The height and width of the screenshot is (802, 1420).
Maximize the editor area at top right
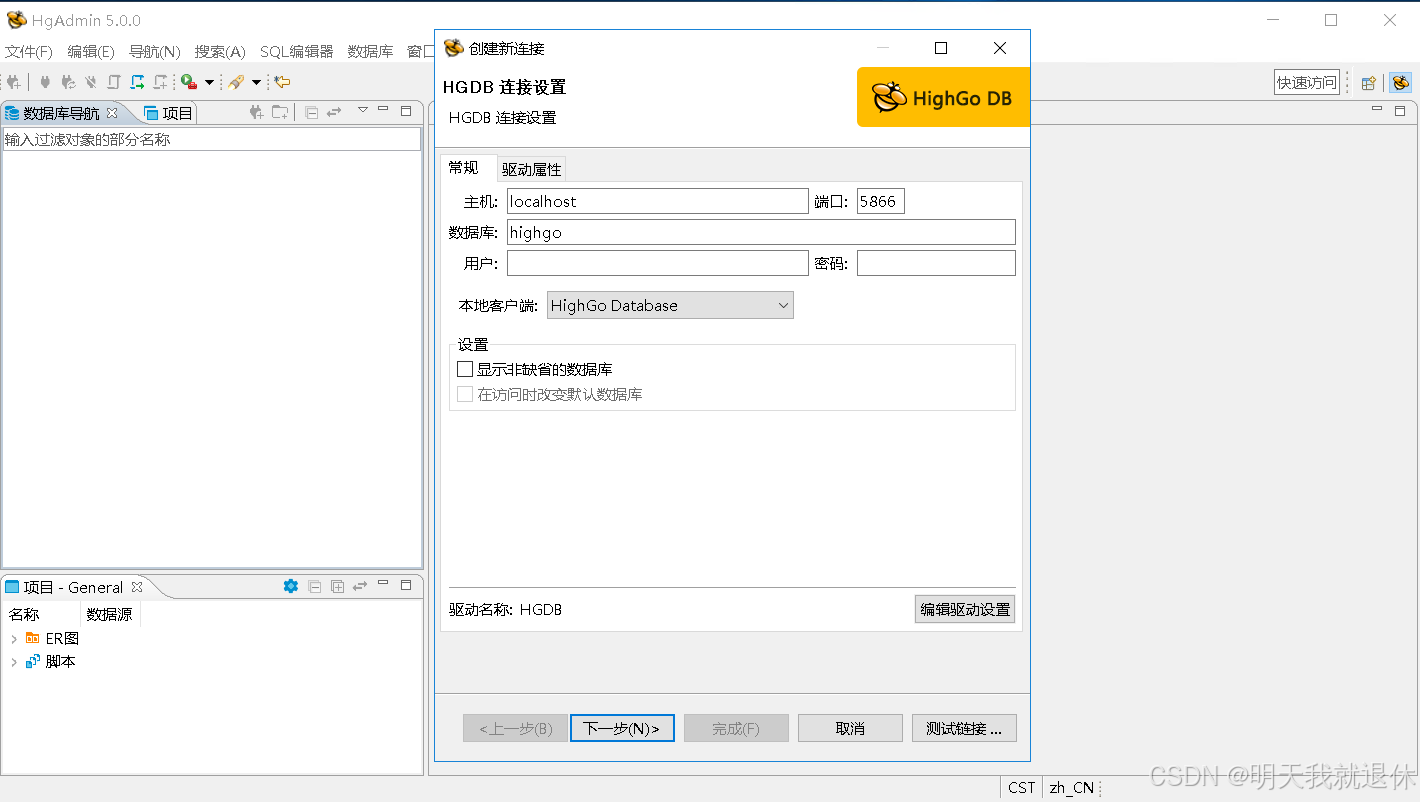coord(1400,110)
